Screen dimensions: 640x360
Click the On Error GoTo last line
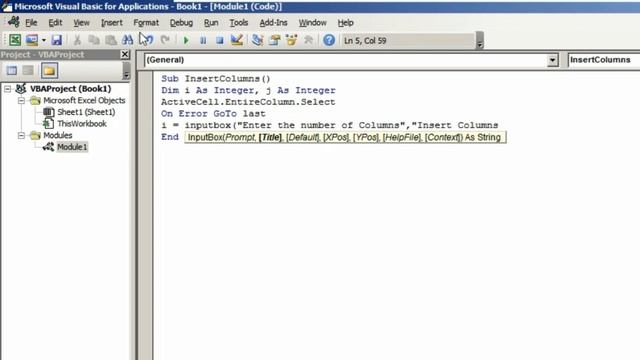pos(213,113)
